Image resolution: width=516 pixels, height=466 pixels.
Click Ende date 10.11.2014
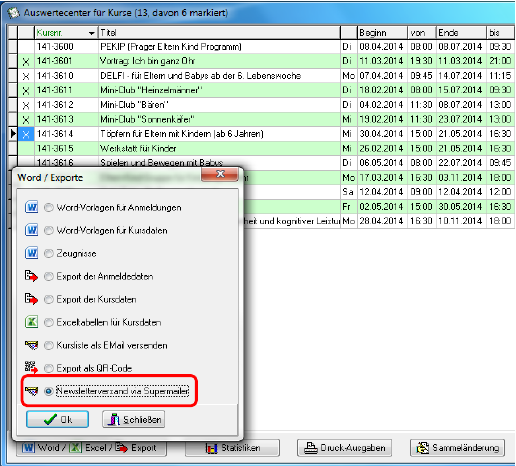pyautogui.click(x=460, y=221)
